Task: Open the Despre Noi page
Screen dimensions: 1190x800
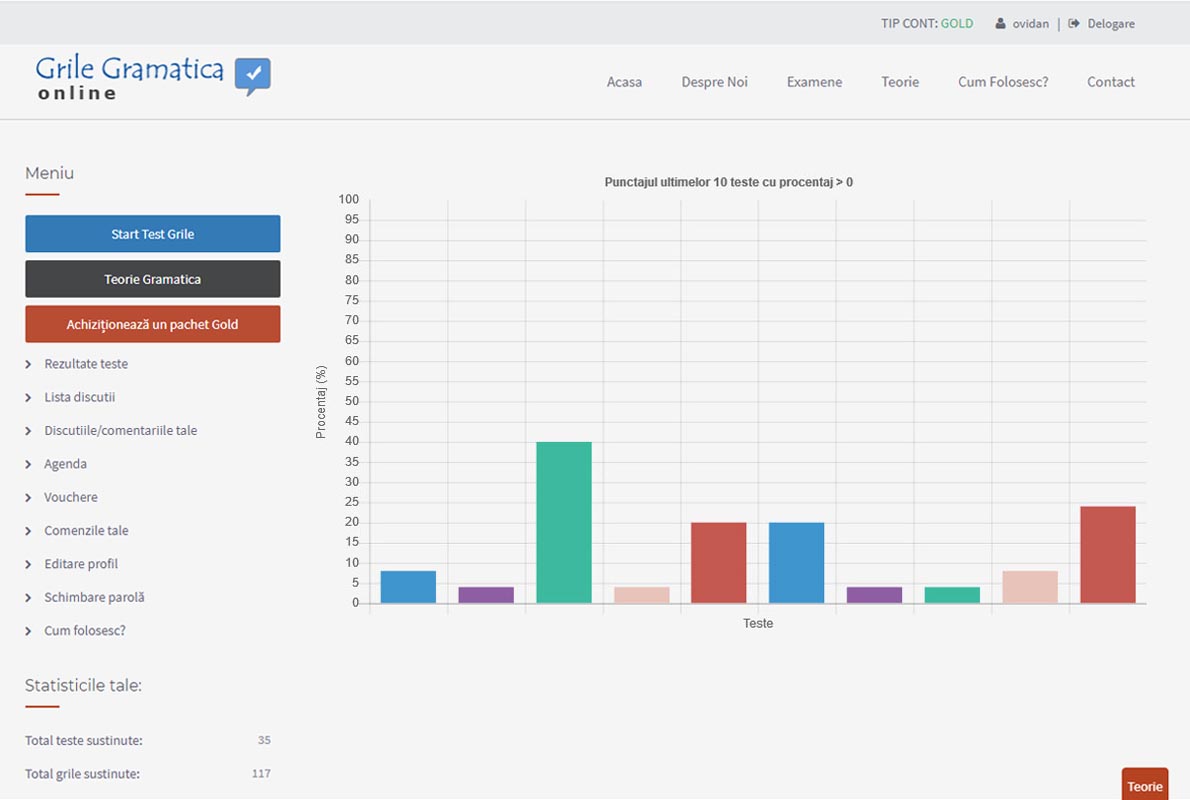Action: pyautogui.click(x=714, y=82)
